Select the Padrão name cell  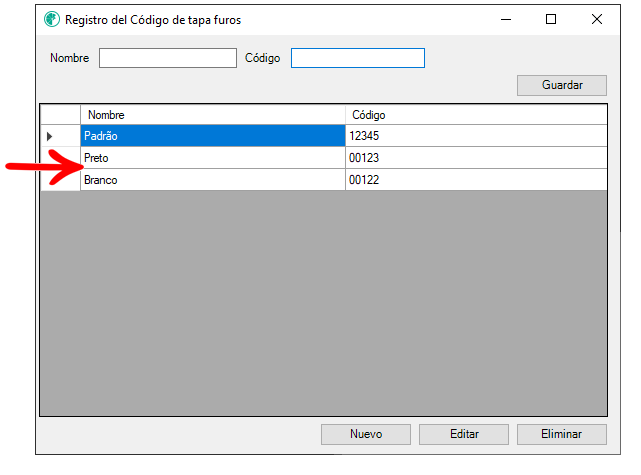click(x=213, y=136)
